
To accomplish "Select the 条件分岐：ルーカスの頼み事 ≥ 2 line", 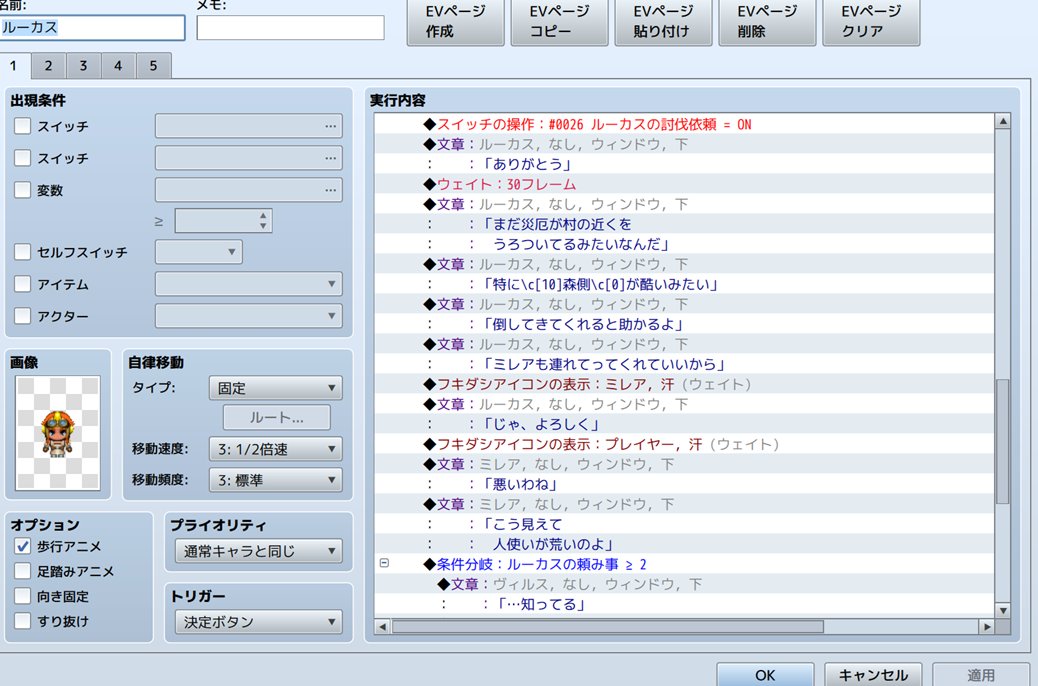I will click(x=684, y=564).
